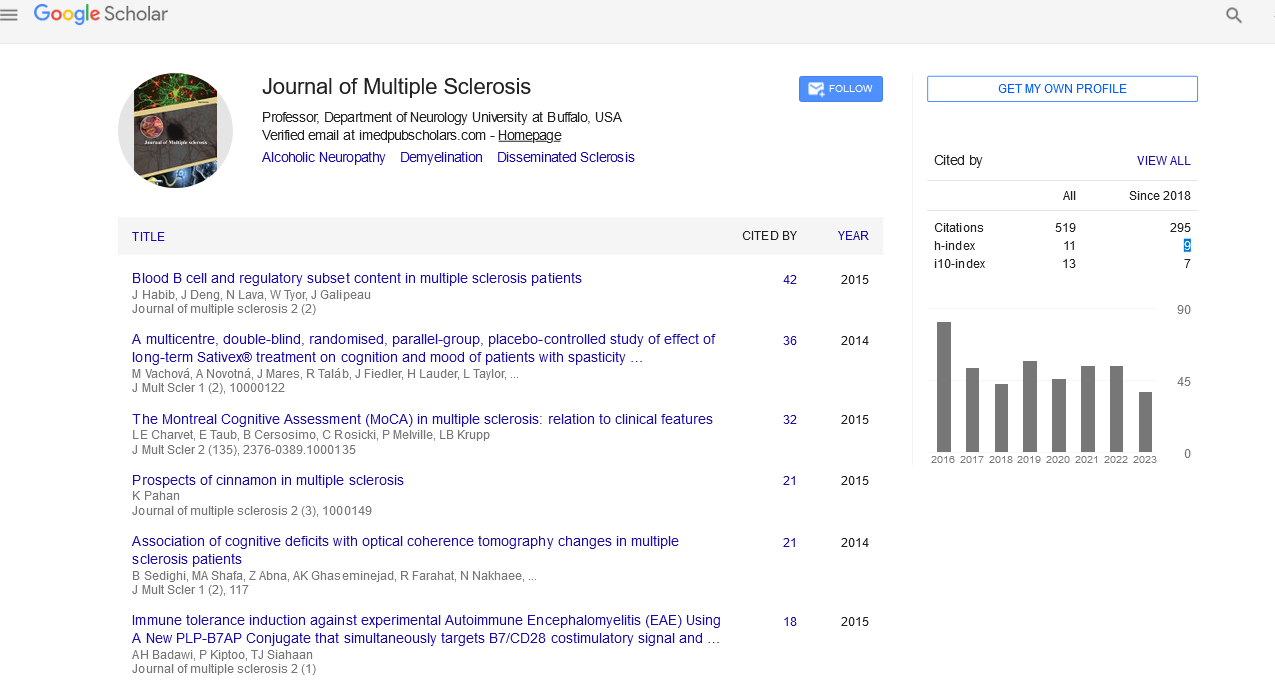Click the Google Scholar logo

(x=101, y=14)
